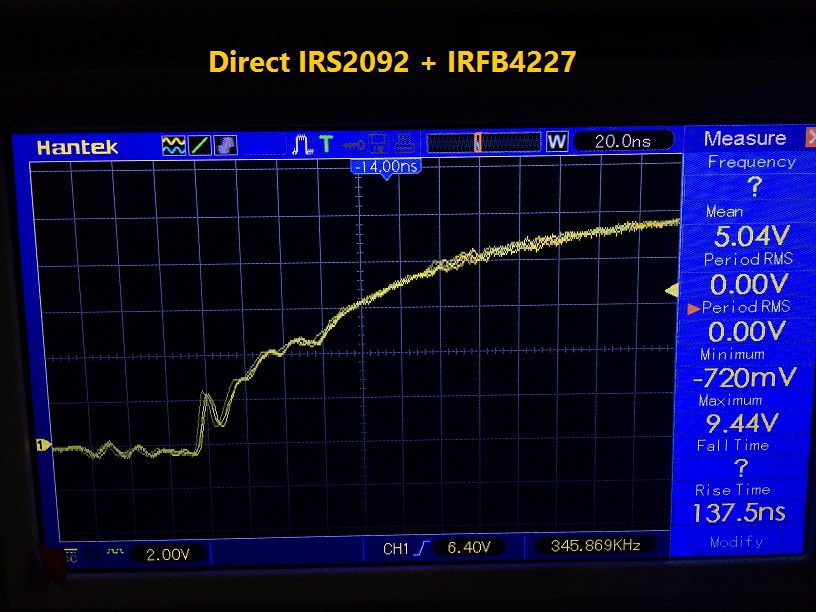The width and height of the screenshot is (816, 612).
Task: Tap the rising-edge trigger slope icon
Action: point(422,547)
